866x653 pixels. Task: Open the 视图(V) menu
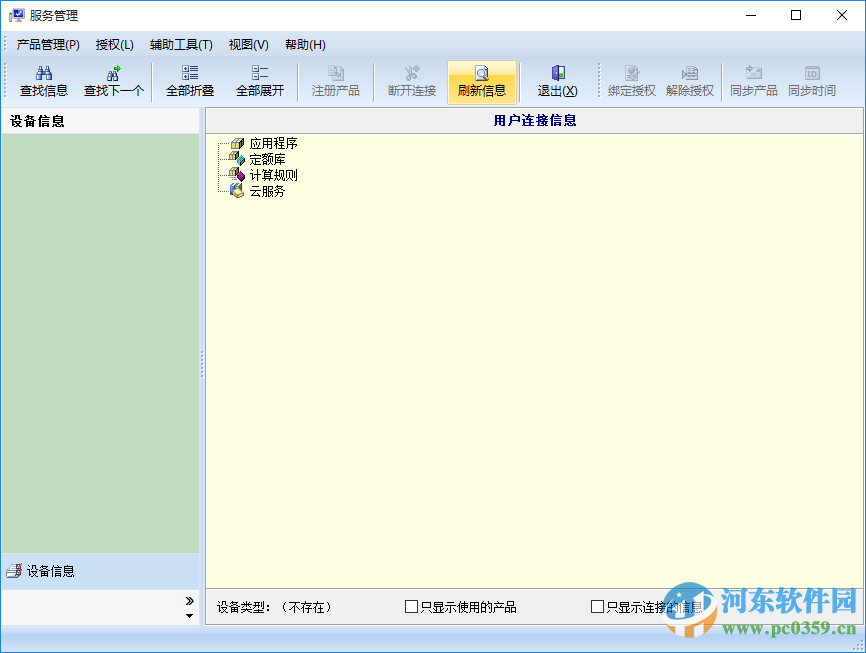pos(248,44)
